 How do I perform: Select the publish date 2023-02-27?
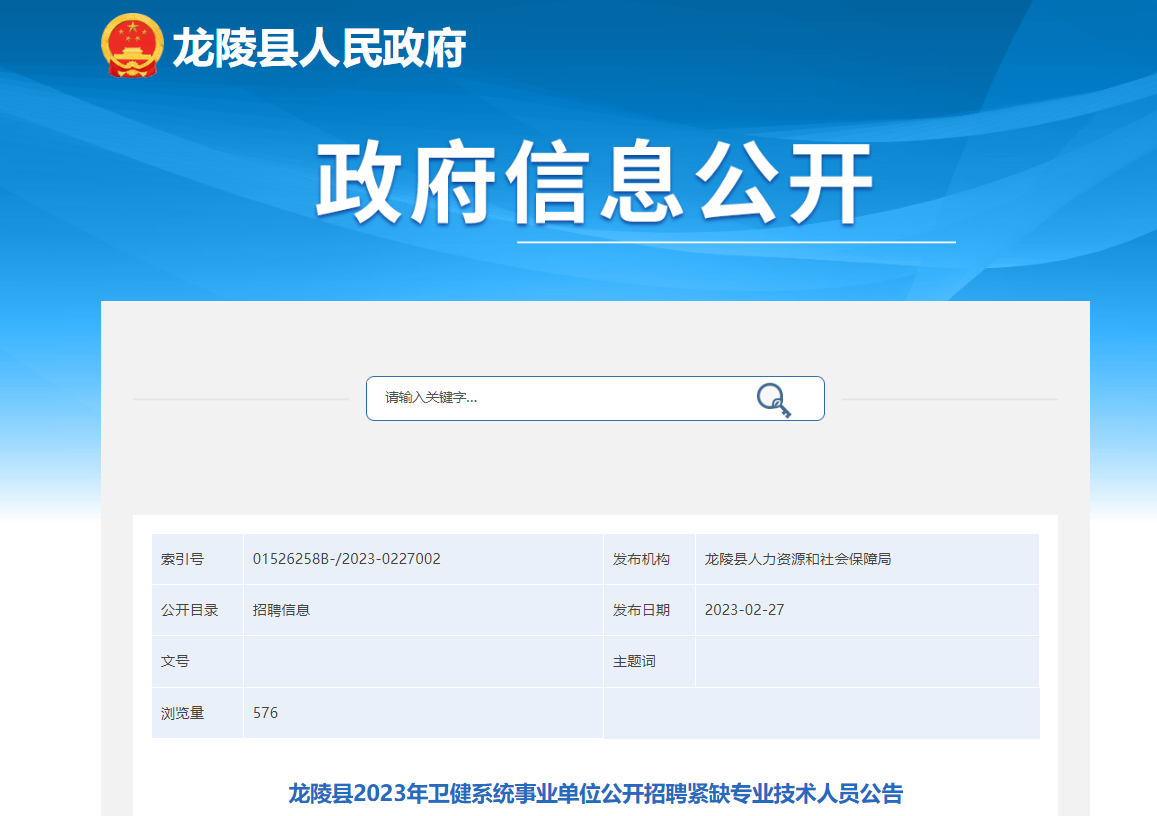744,610
